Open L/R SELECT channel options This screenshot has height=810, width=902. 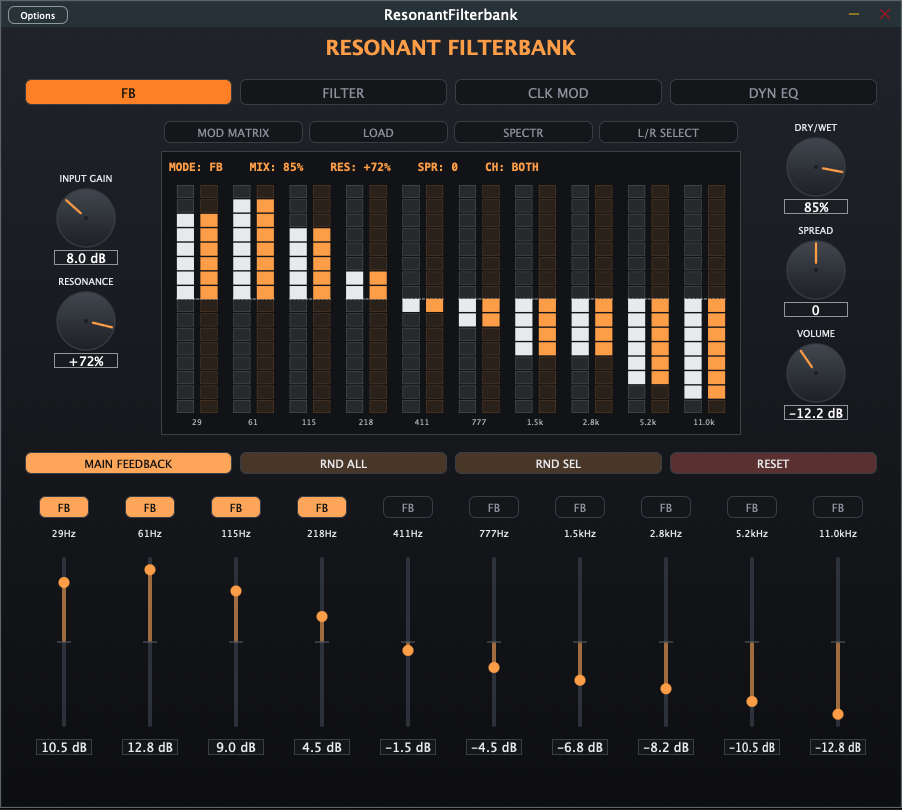pyautogui.click(x=668, y=132)
